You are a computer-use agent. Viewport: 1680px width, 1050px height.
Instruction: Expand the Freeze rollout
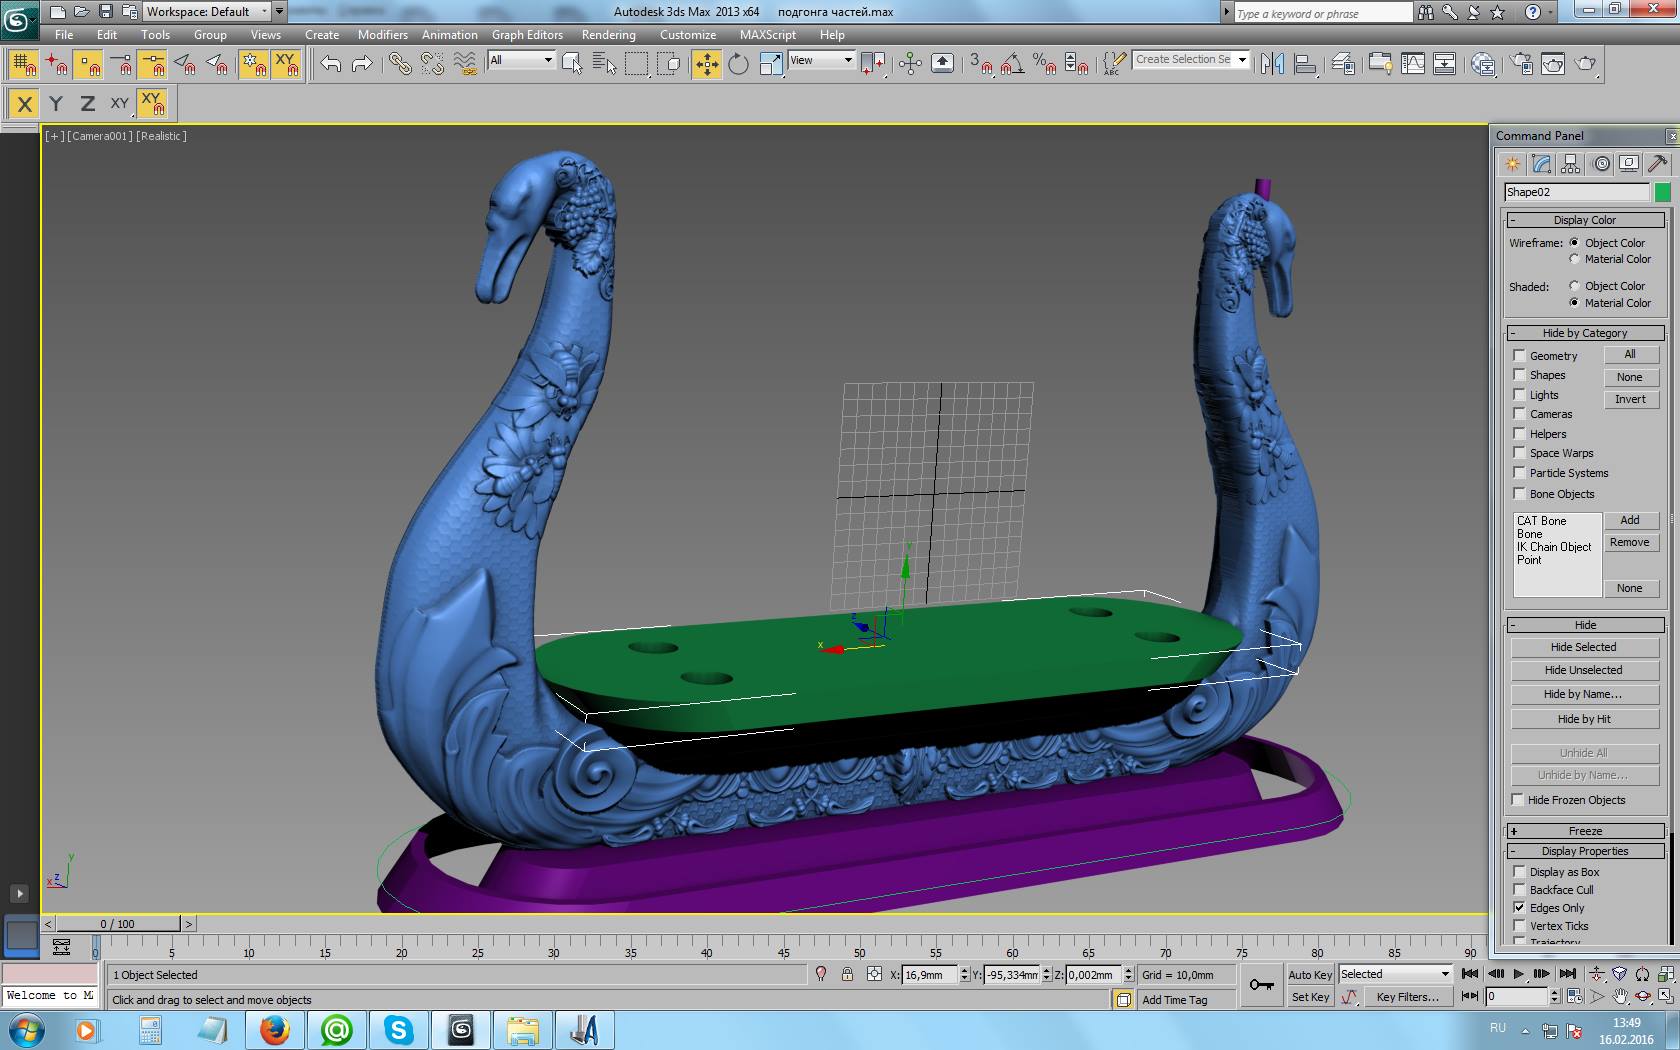pos(1585,831)
